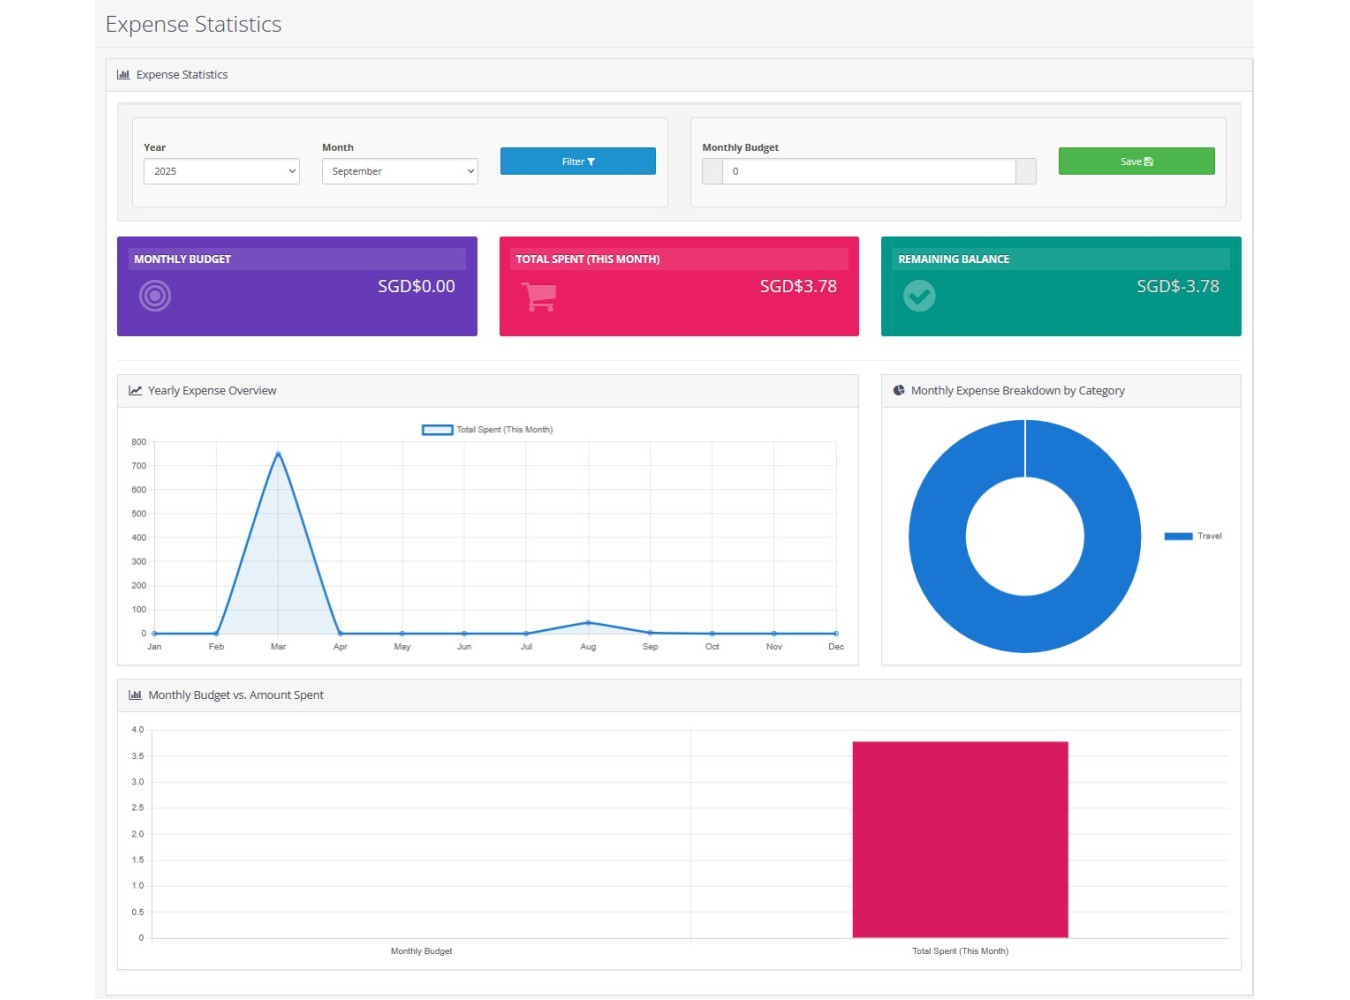This screenshot has width=1350, height=1000.
Task: Click the bar chart icon beside Expense Statistics header
Action: click(x=123, y=75)
